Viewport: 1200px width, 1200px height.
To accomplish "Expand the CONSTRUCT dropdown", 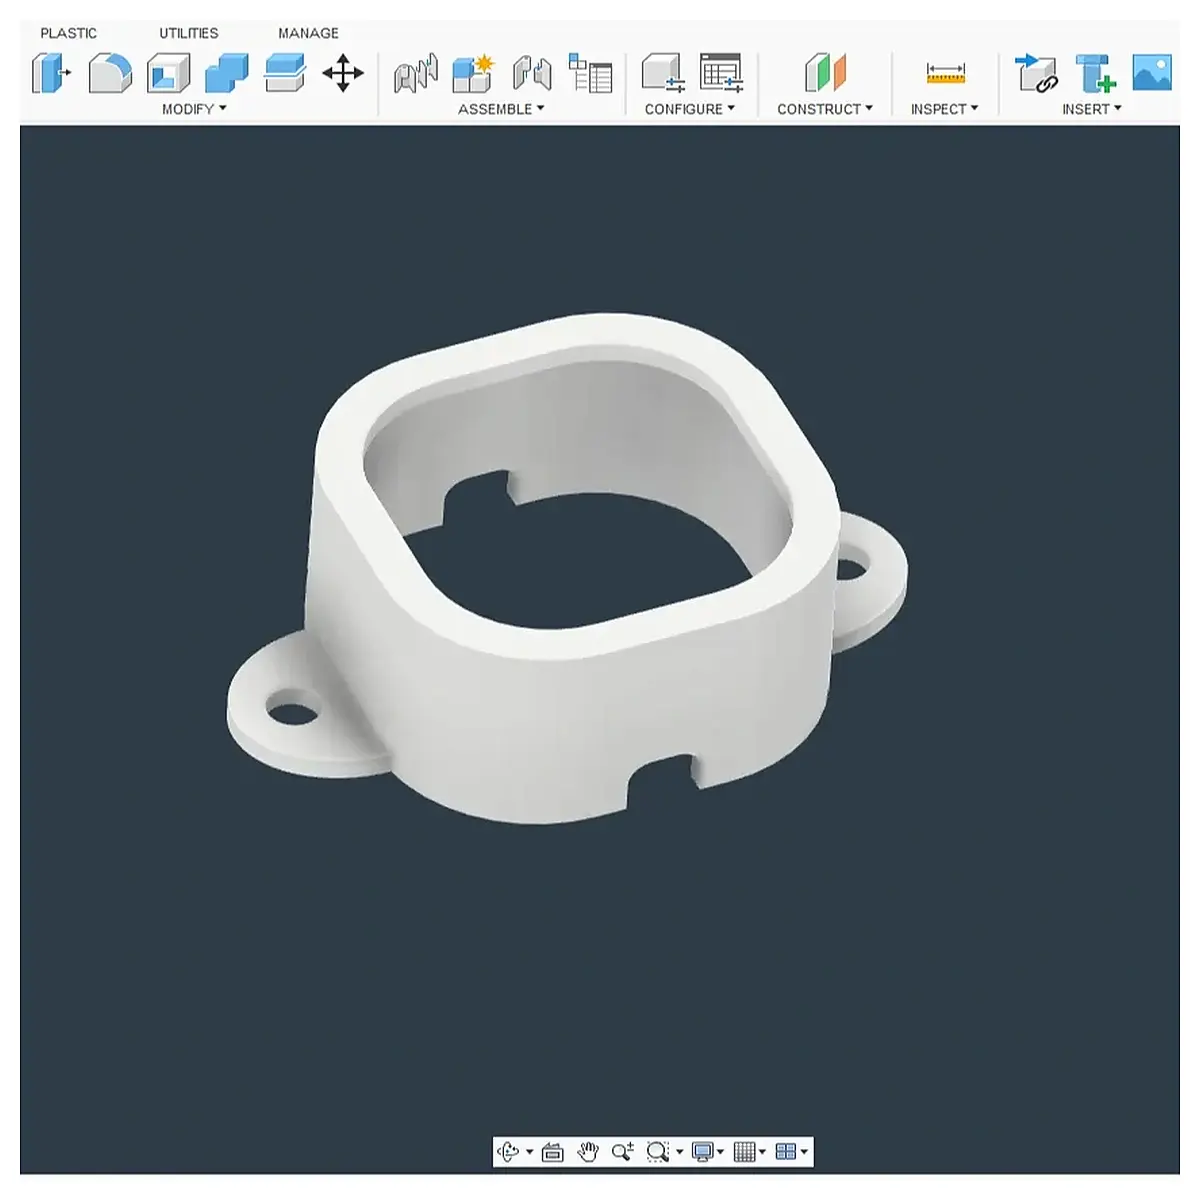I will point(825,109).
